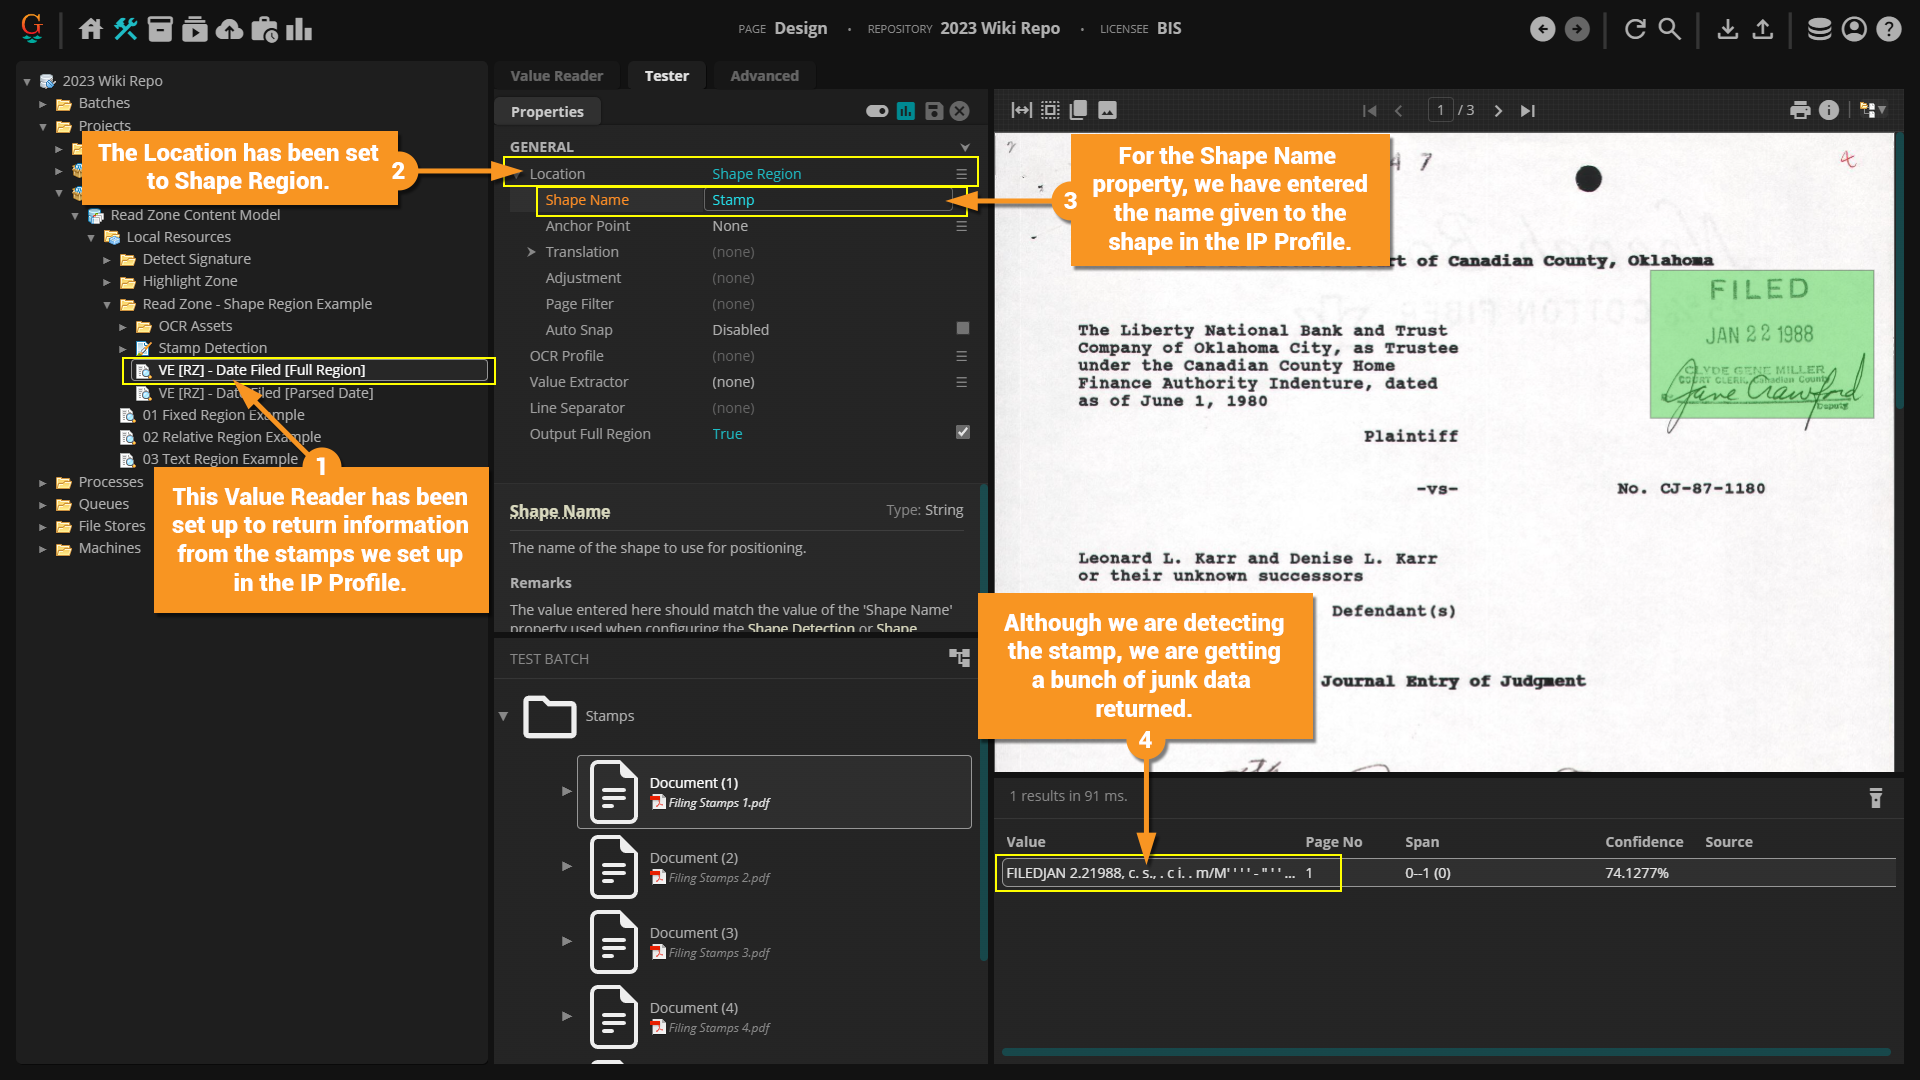
Task: Print the document using printer icon
Action: tap(1800, 110)
